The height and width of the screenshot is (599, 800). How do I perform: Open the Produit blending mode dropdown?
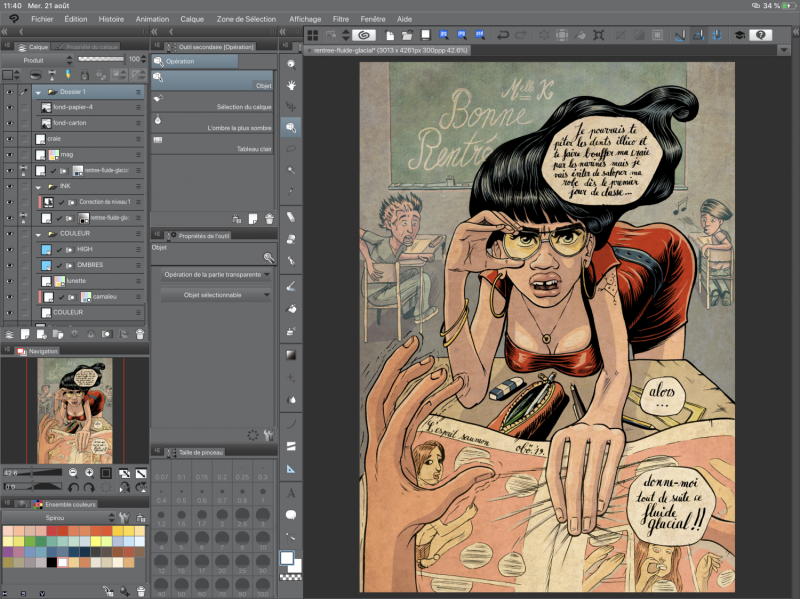[36, 60]
